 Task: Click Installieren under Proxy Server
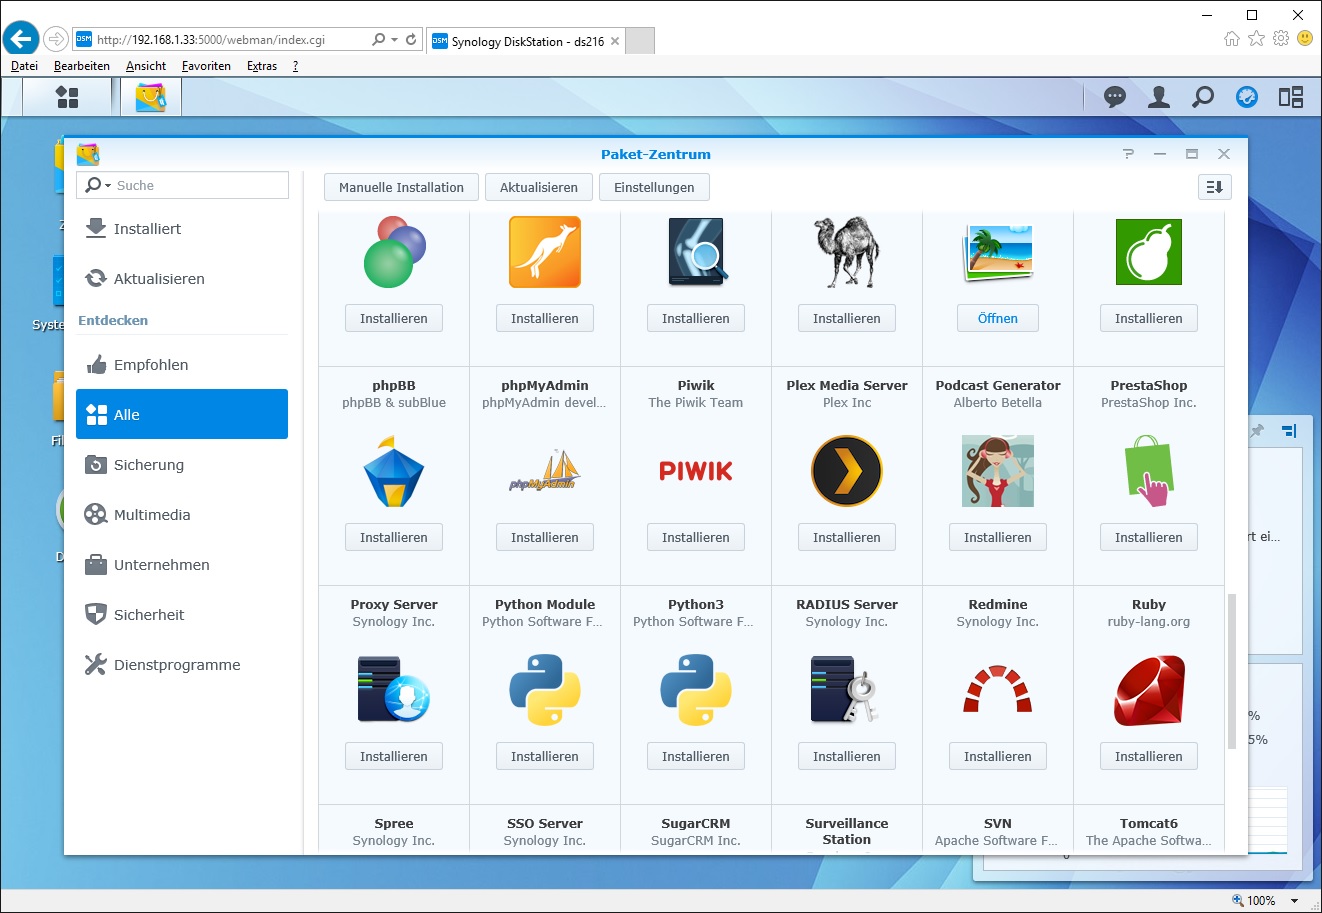click(x=394, y=756)
